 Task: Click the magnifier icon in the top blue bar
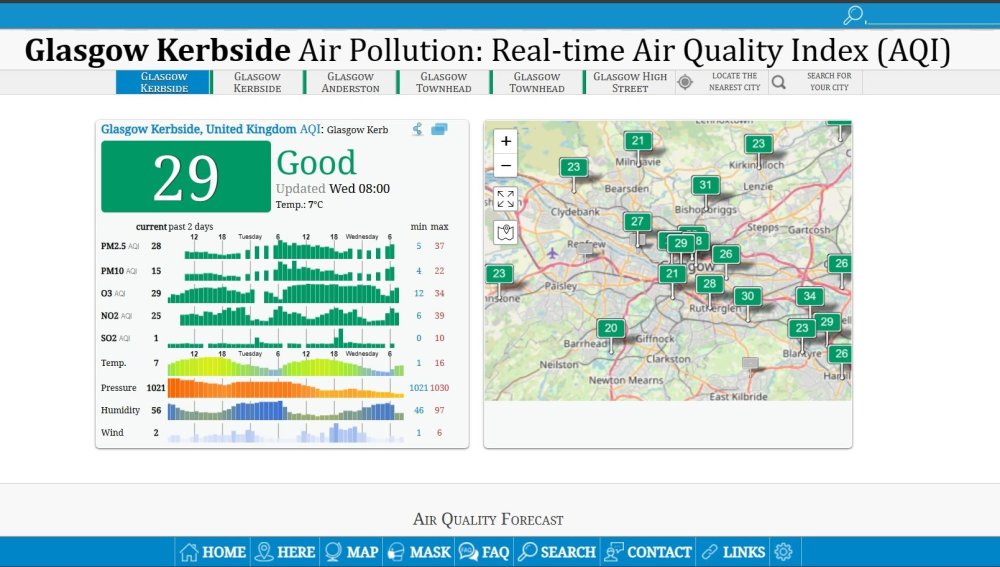coord(853,15)
